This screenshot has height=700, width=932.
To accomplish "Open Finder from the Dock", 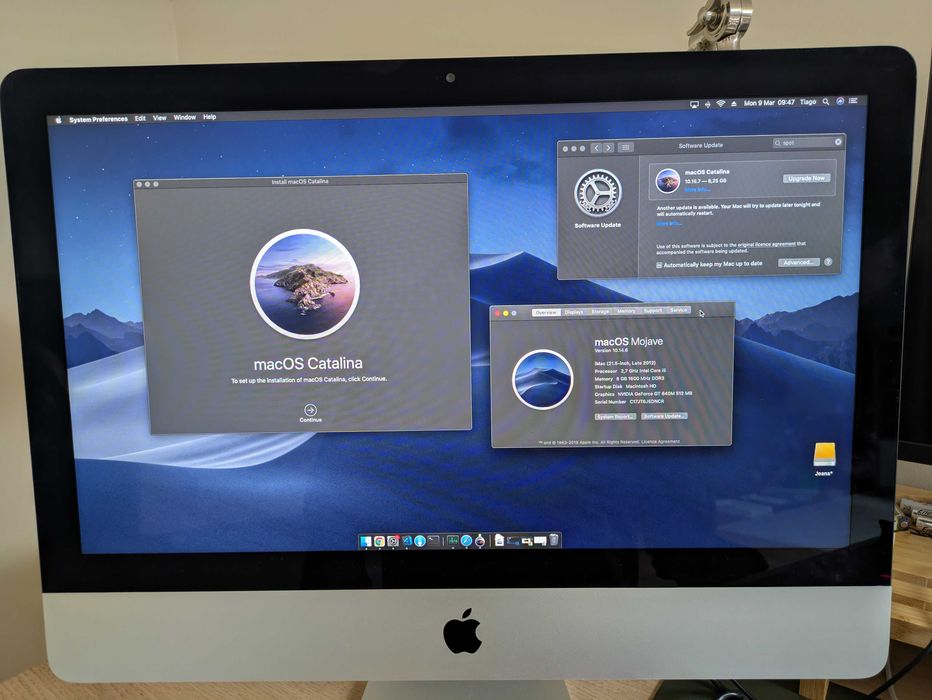I will (x=366, y=541).
